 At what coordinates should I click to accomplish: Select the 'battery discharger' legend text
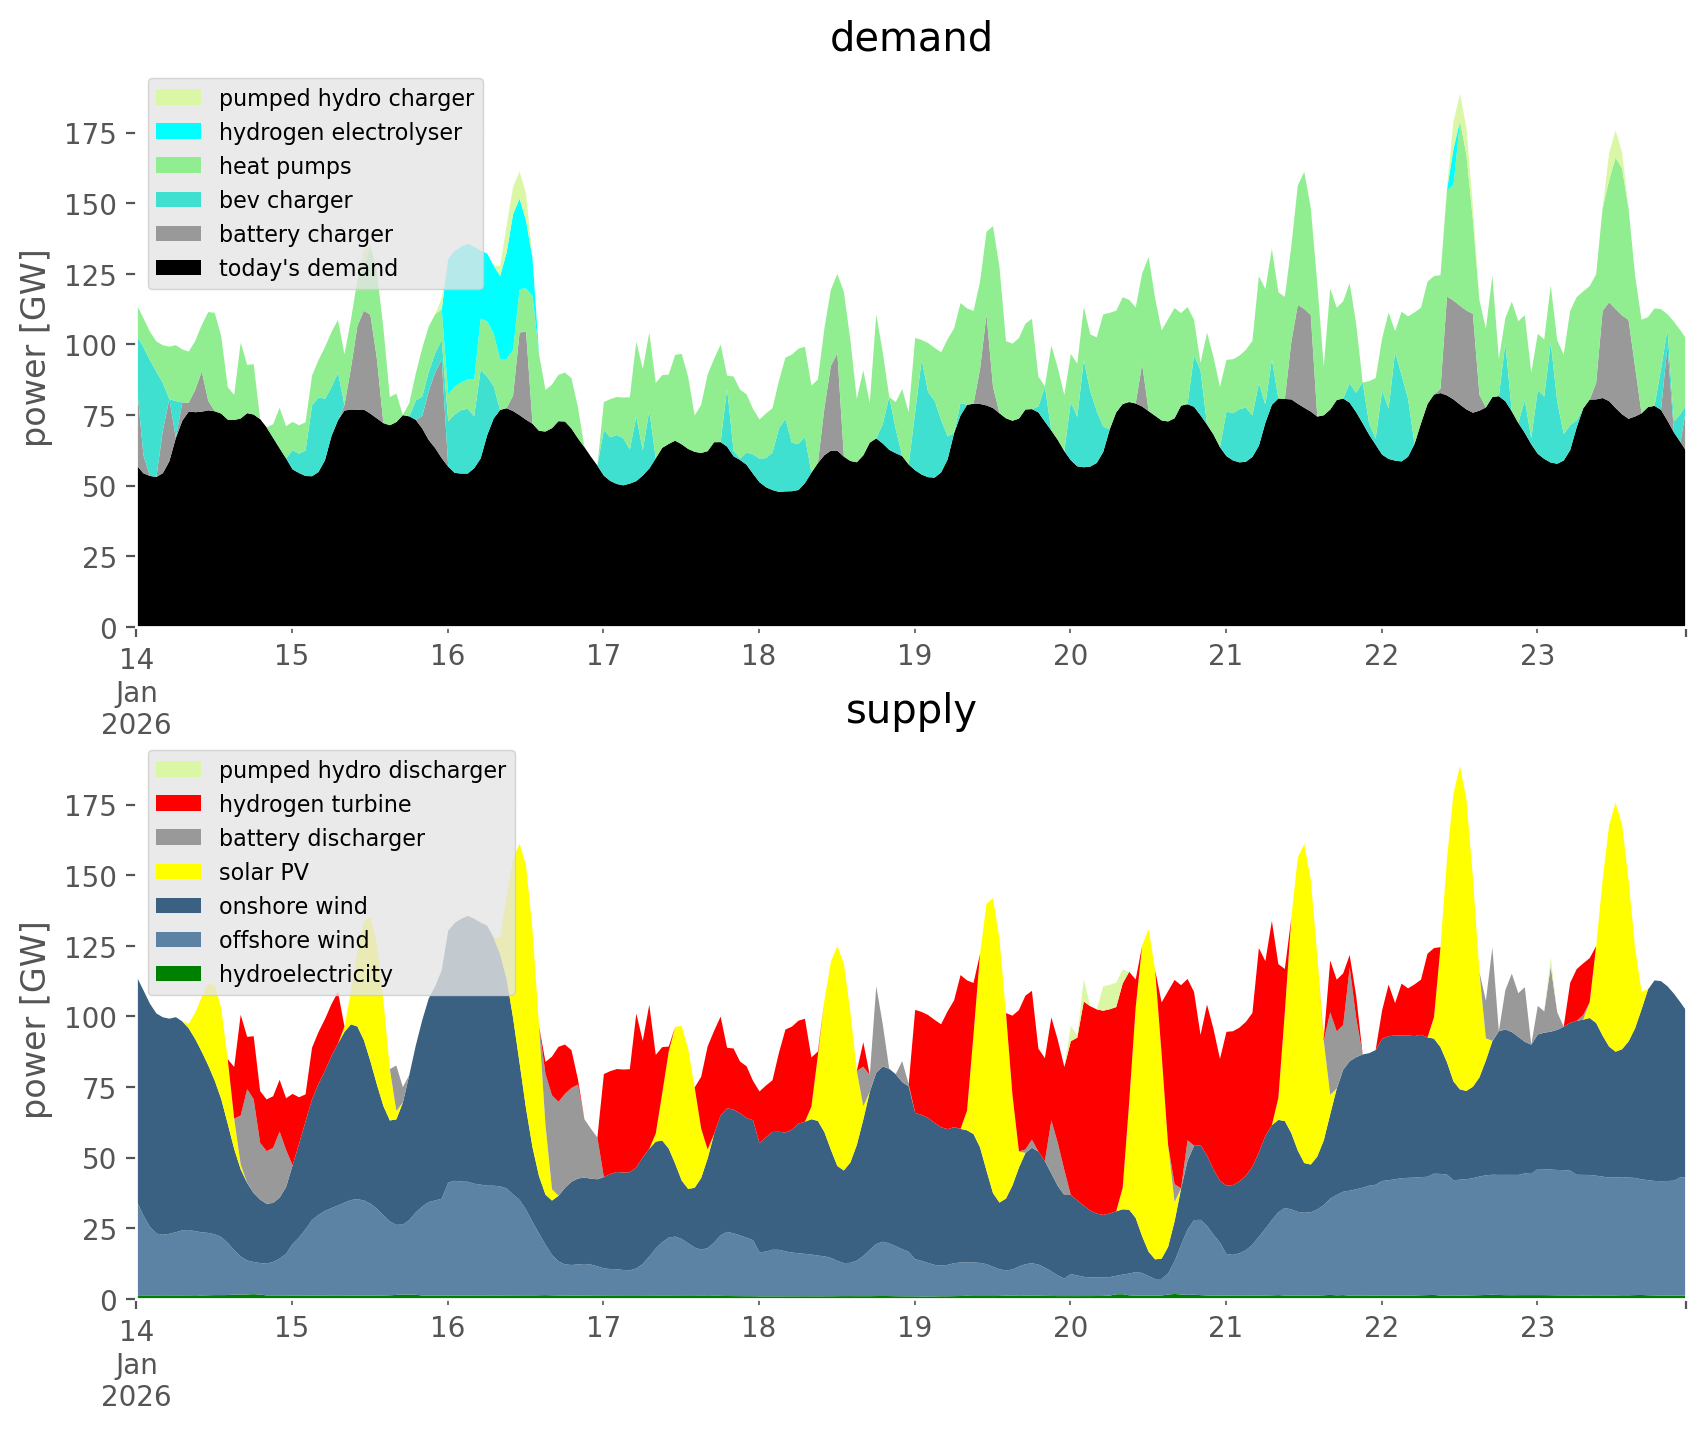click(x=321, y=838)
